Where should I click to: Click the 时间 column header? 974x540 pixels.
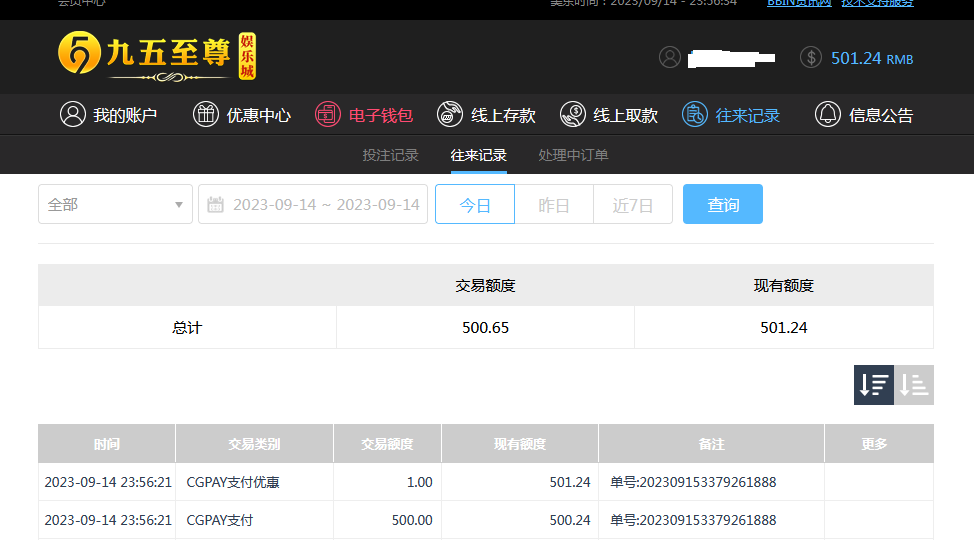(x=107, y=444)
